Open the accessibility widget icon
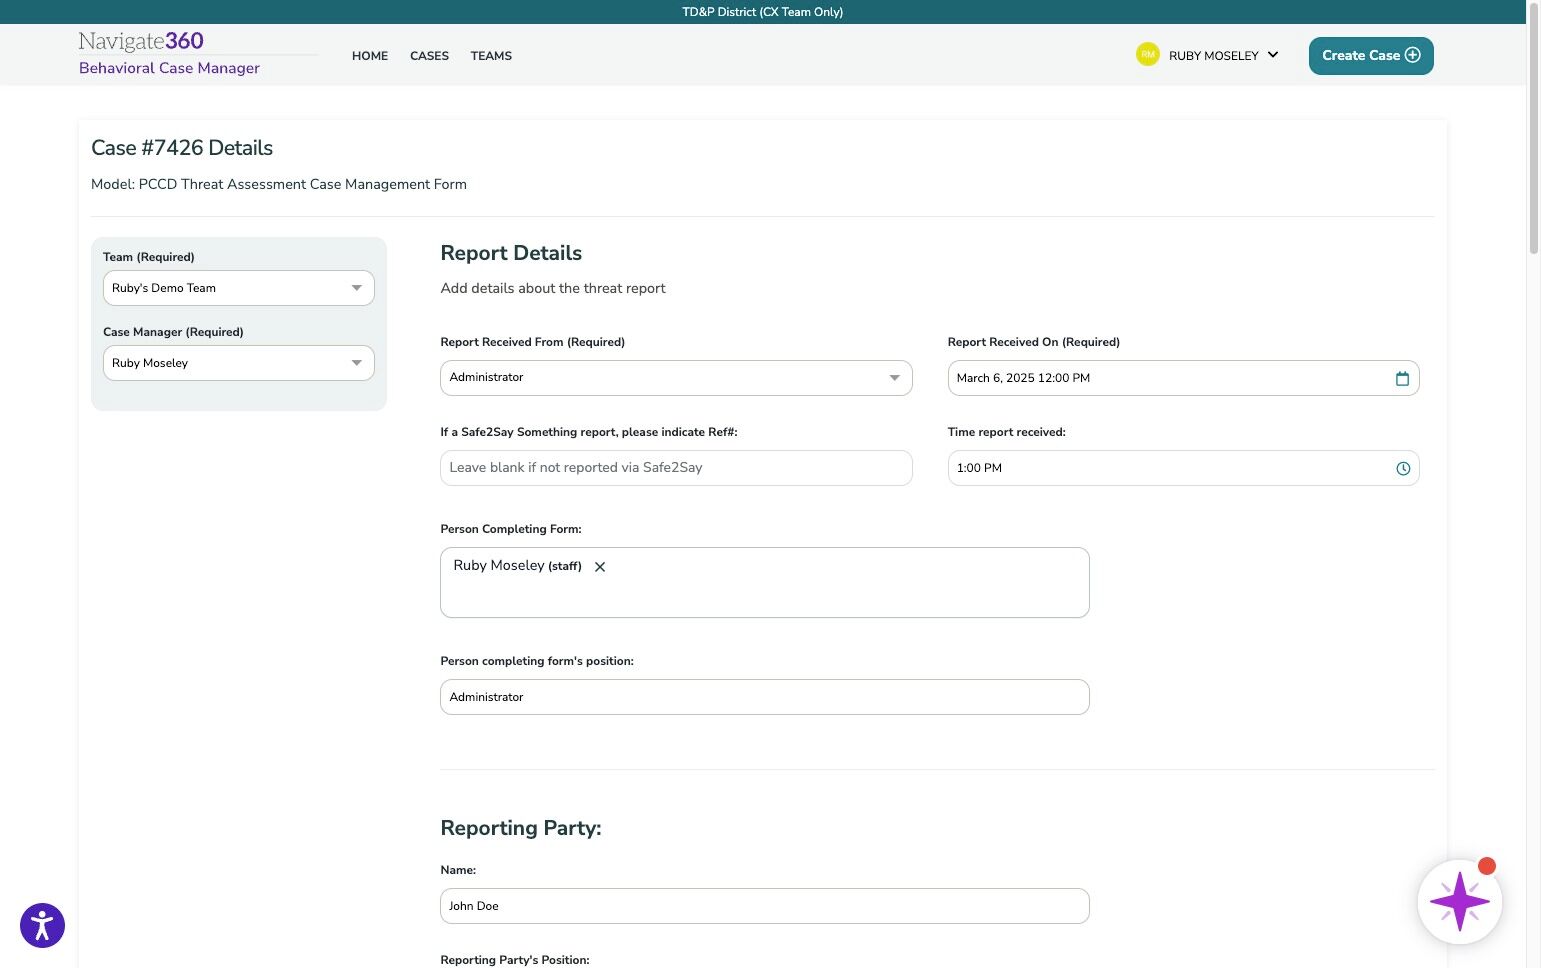The width and height of the screenshot is (1541, 968). [x=42, y=925]
